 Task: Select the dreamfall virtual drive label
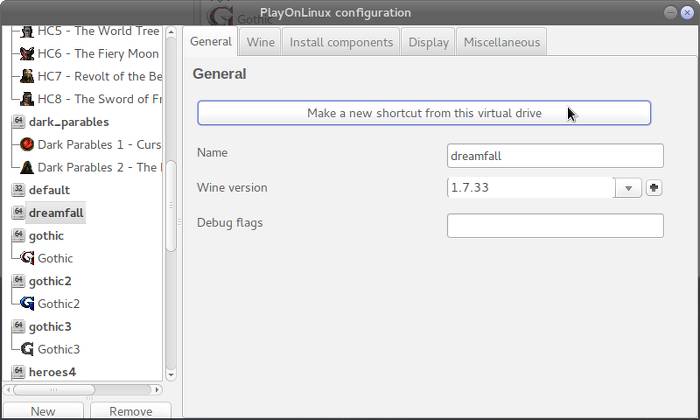click(56, 213)
